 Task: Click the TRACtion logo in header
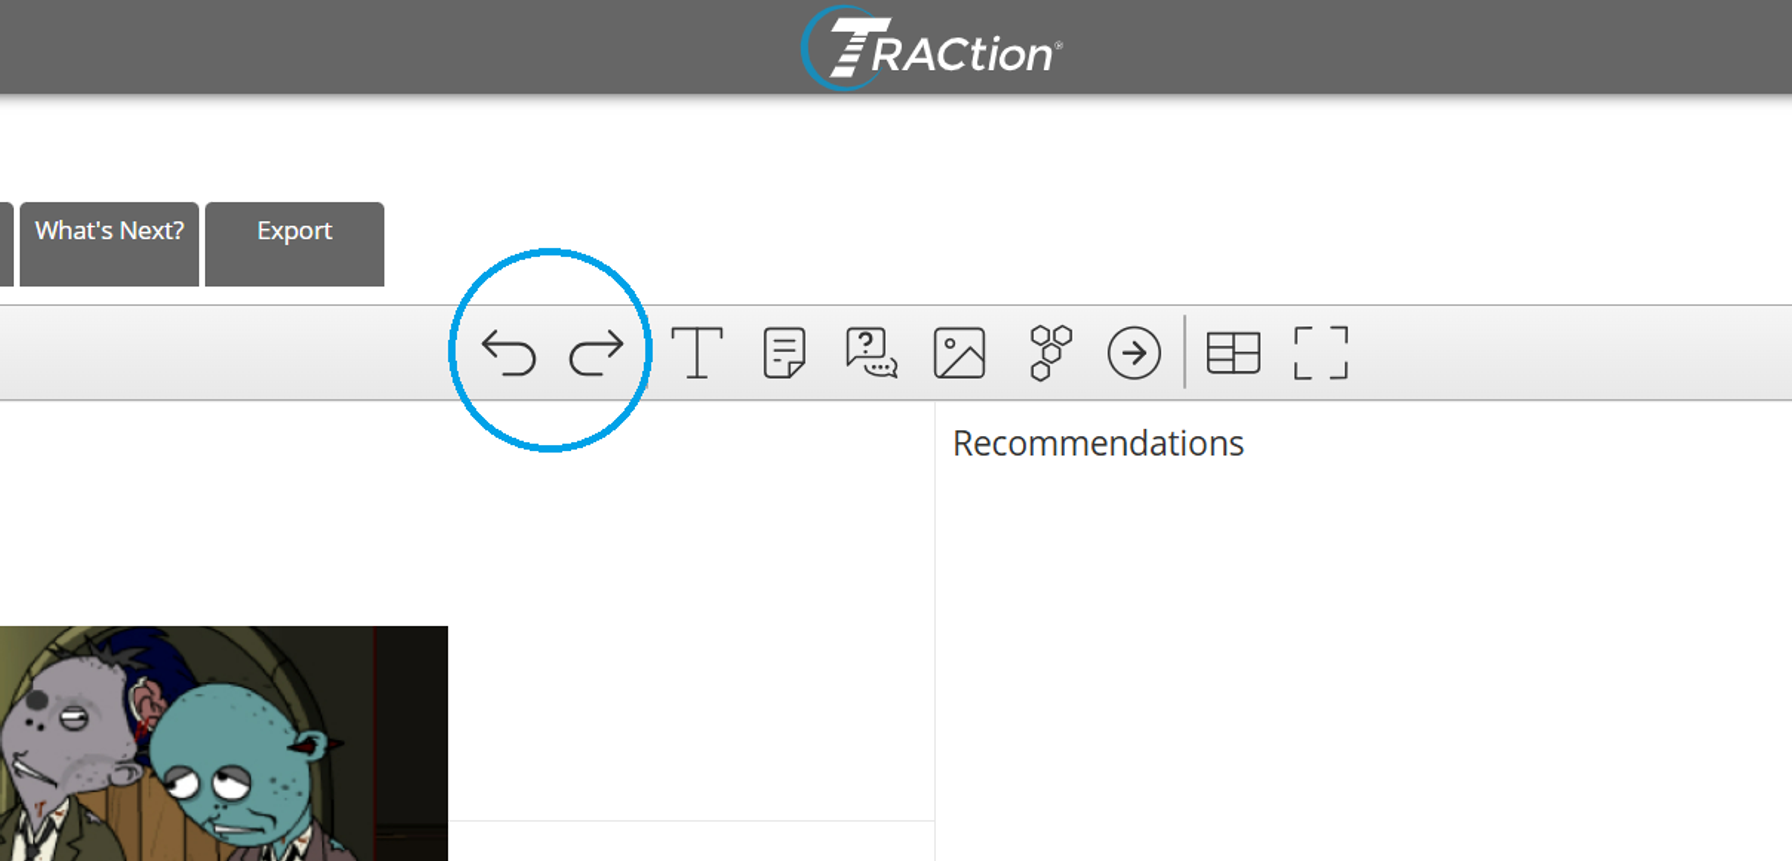[931, 48]
